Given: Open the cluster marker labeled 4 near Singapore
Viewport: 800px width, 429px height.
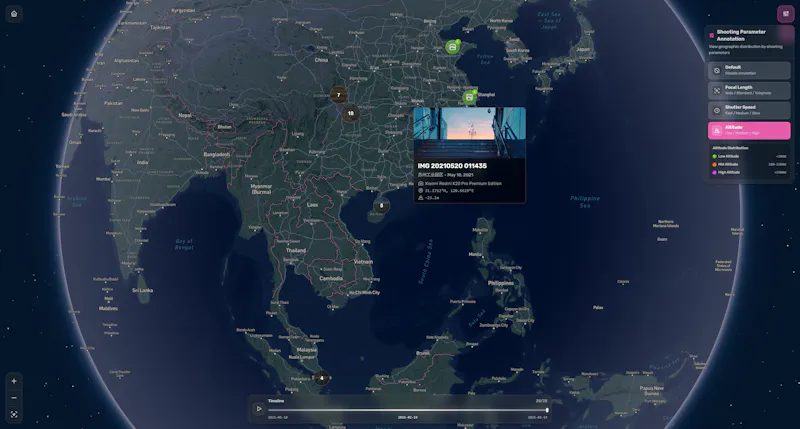Looking at the screenshot, I should point(321,378).
